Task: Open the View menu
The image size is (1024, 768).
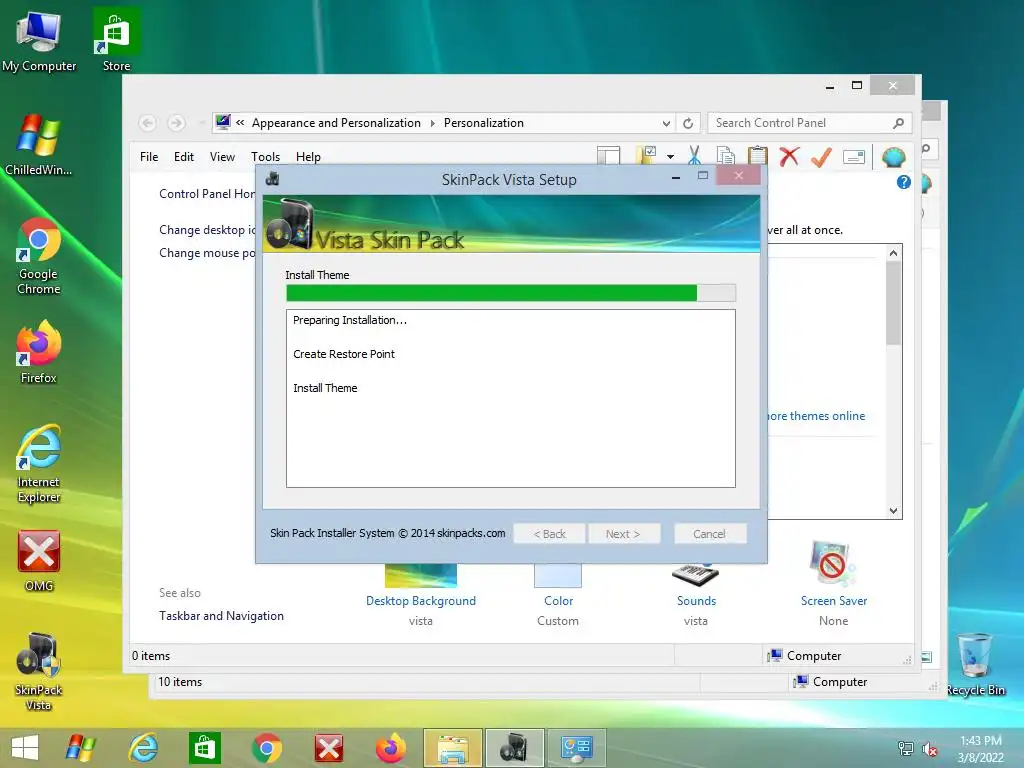Action: tap(222, 157)
